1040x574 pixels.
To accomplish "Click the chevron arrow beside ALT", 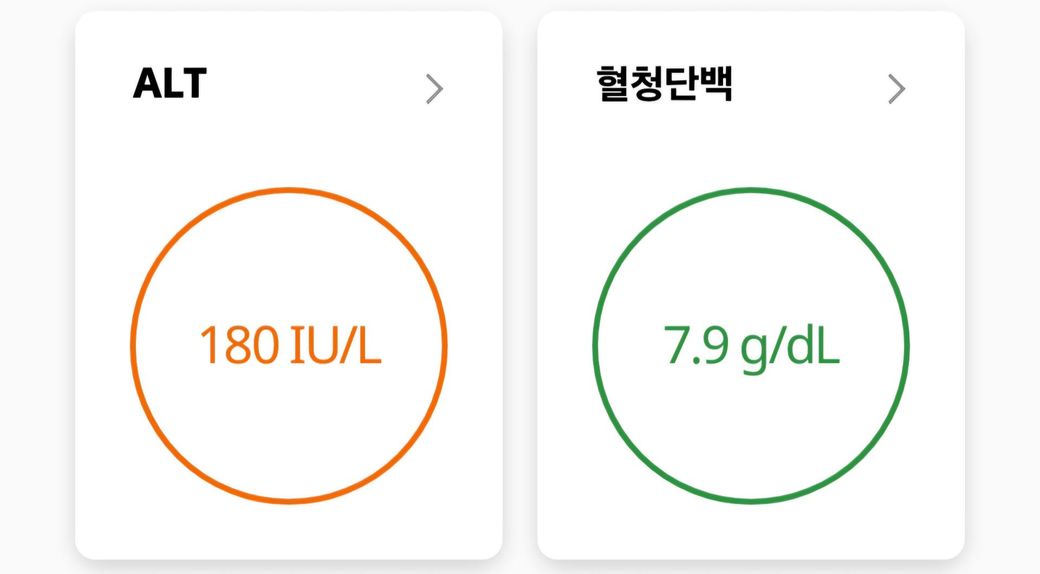I will pyautogui.click(x=434, y=89).
